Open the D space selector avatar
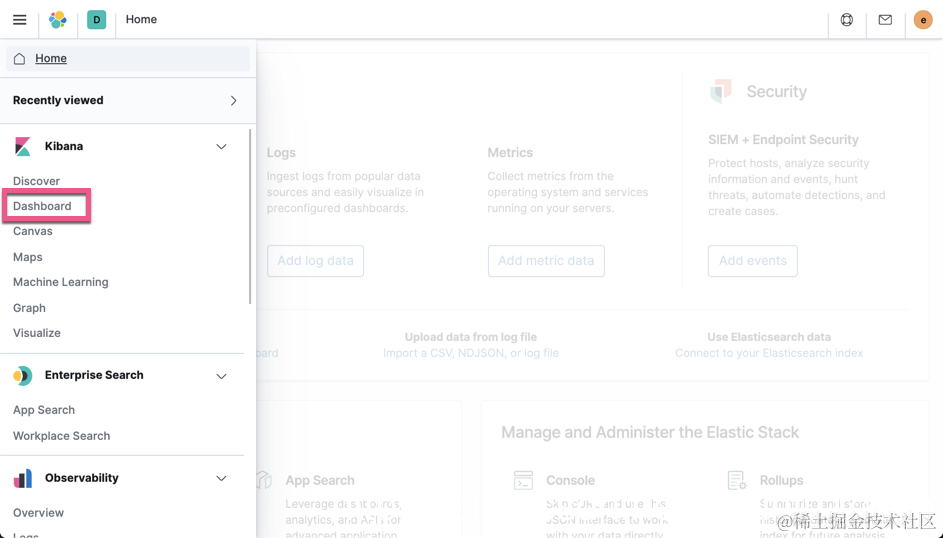 click(x=96, y=20)
